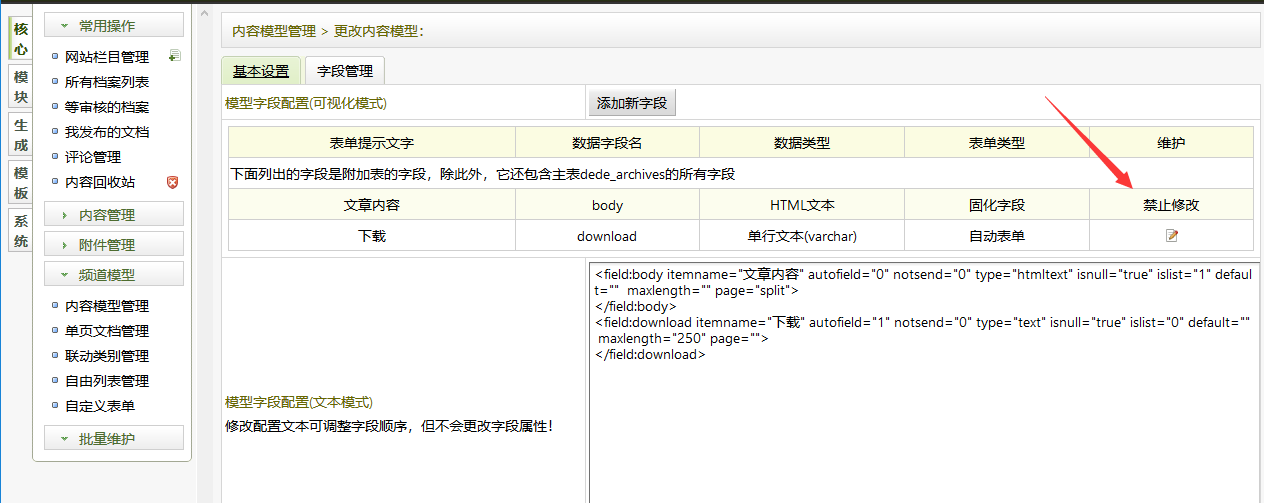The image size is (1264, 503).
Task: Expand the 批量维护 section
Action: coord(113,439)
